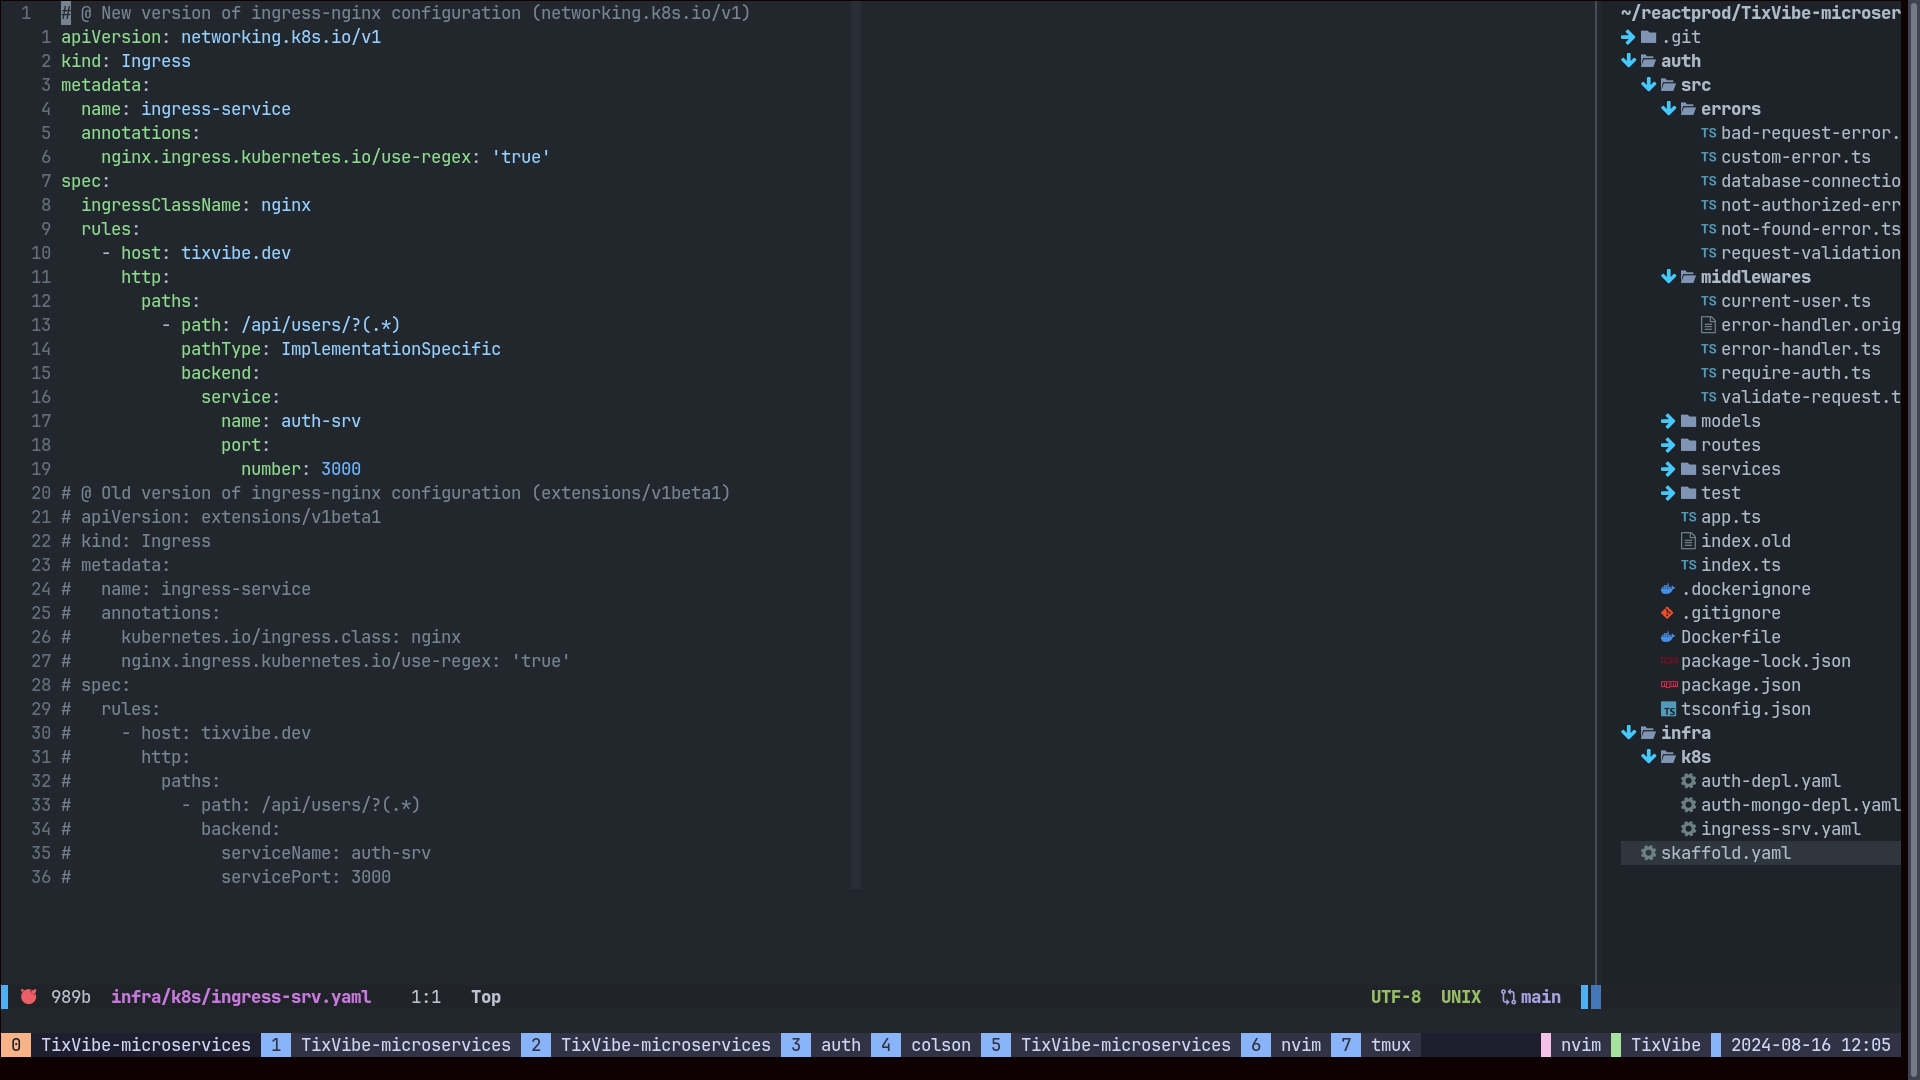Click infra/k8s/ingress-srv.yaml path in statusline
This screenshot has width=1920, height=1080.
point(241,997)
